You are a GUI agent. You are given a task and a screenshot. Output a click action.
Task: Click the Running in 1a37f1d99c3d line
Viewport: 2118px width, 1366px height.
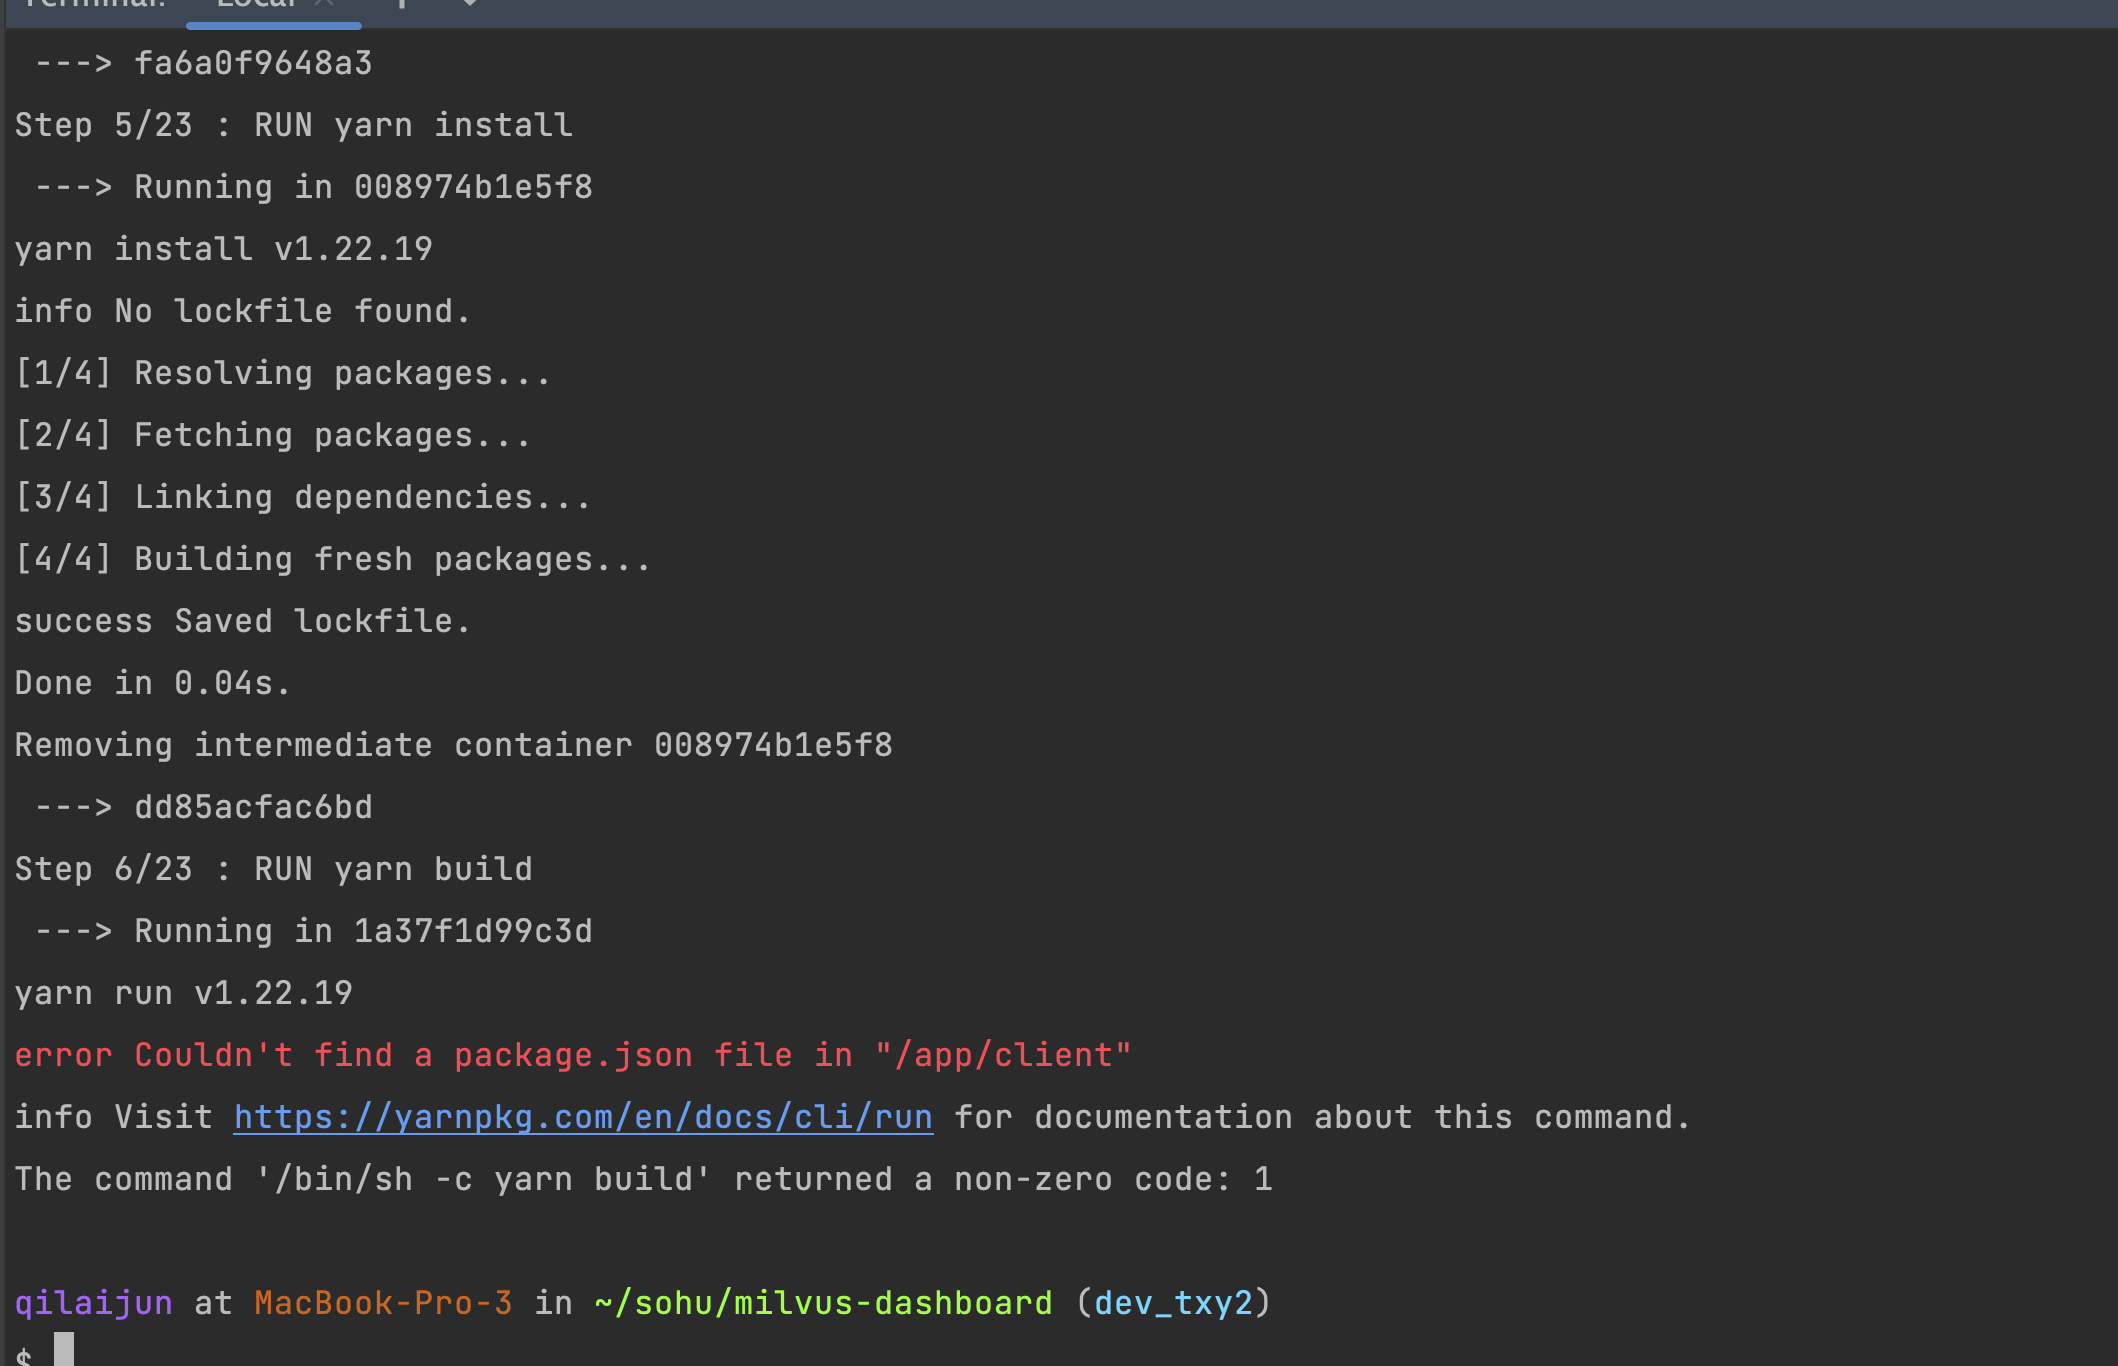click(313, 930)
